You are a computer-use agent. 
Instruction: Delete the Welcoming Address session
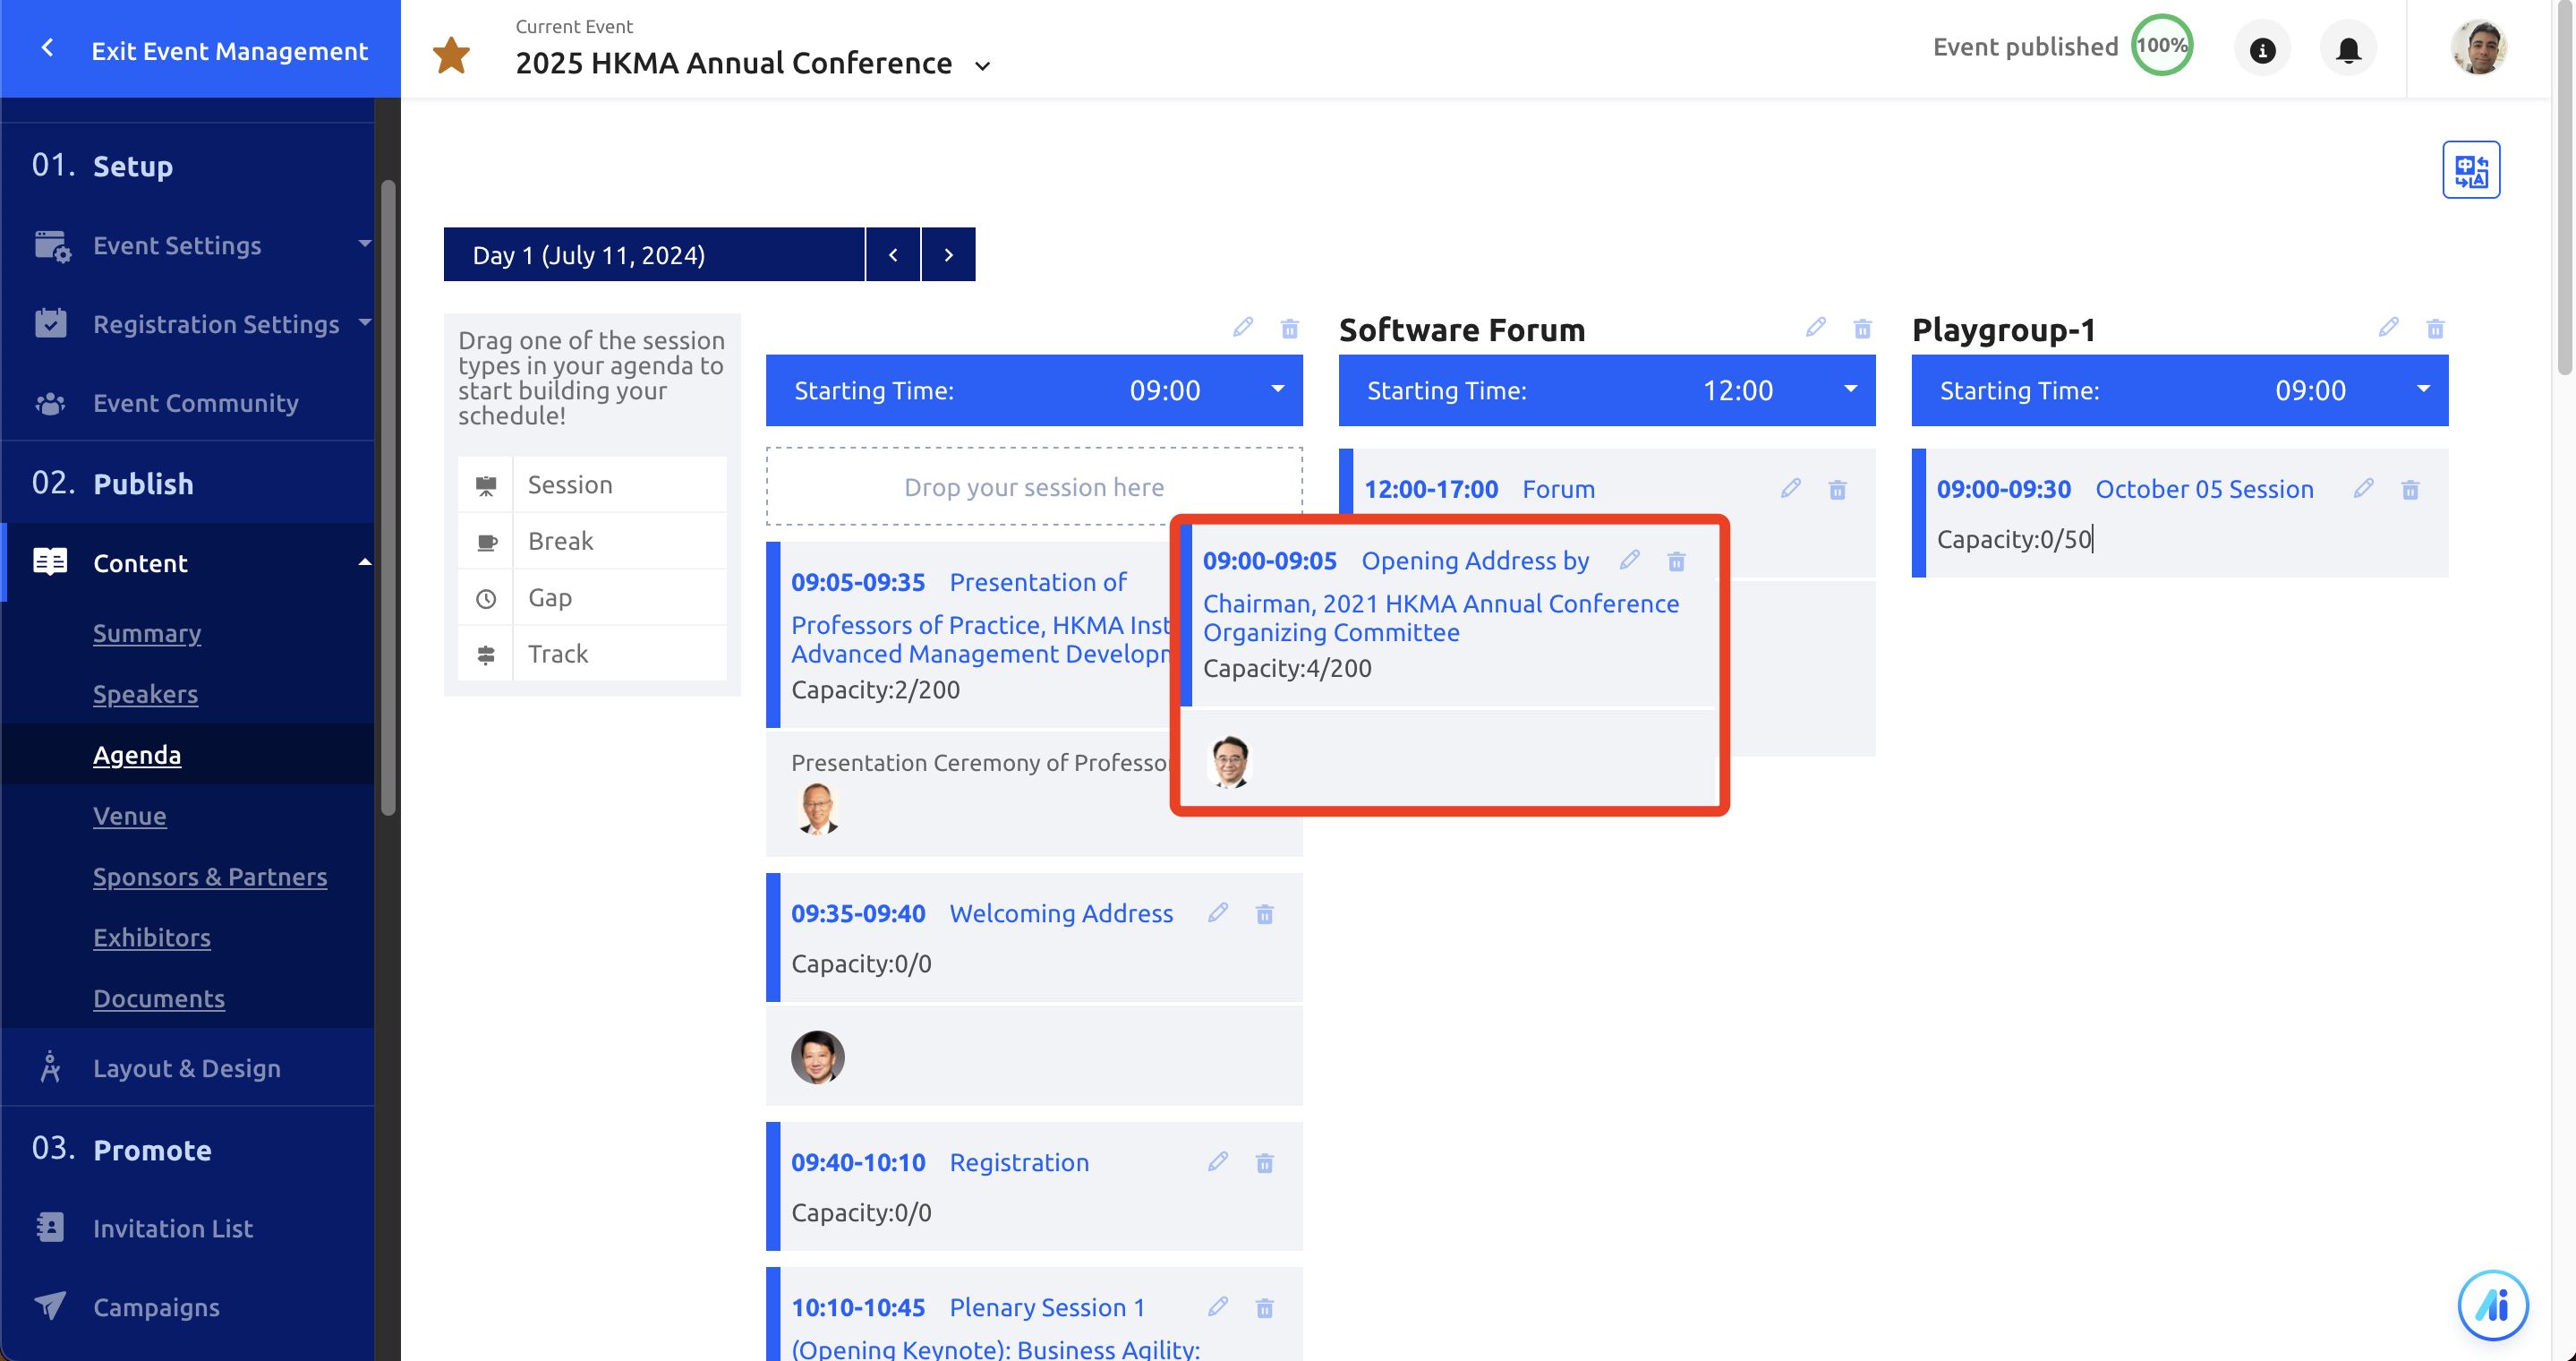pyautogui.click(x=1264, y=914)
